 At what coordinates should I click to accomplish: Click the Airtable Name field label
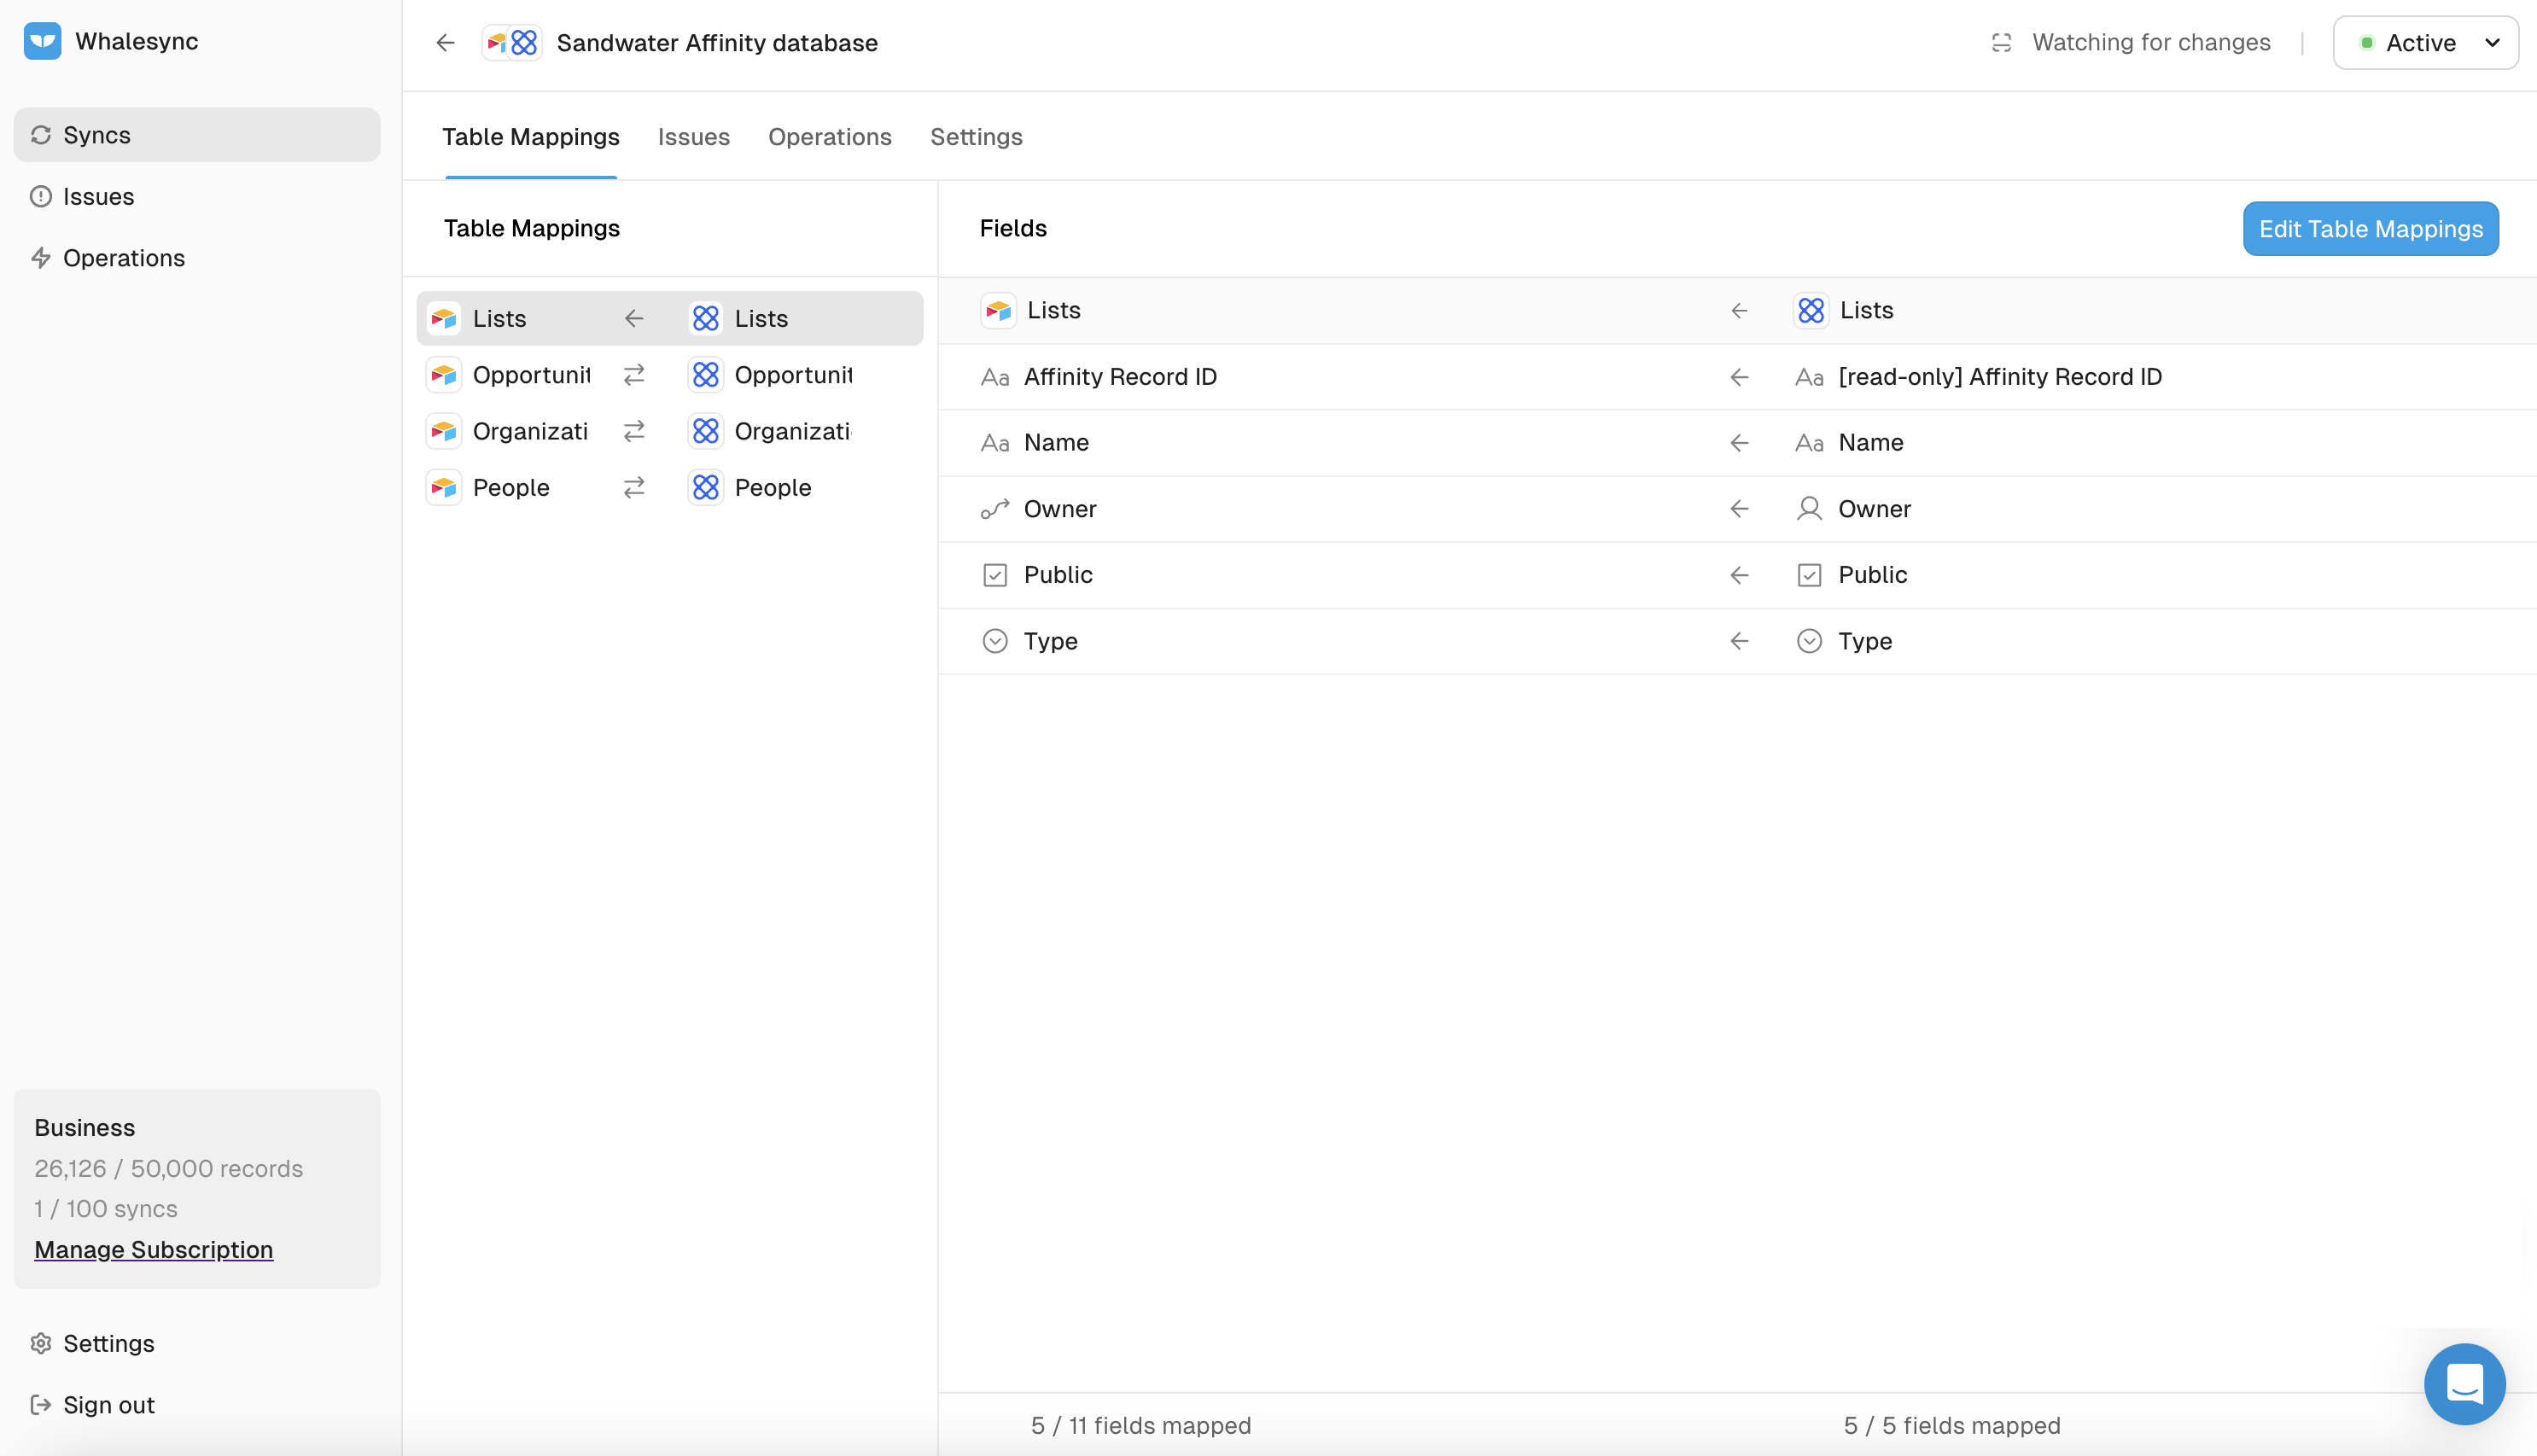[1056, 443]
